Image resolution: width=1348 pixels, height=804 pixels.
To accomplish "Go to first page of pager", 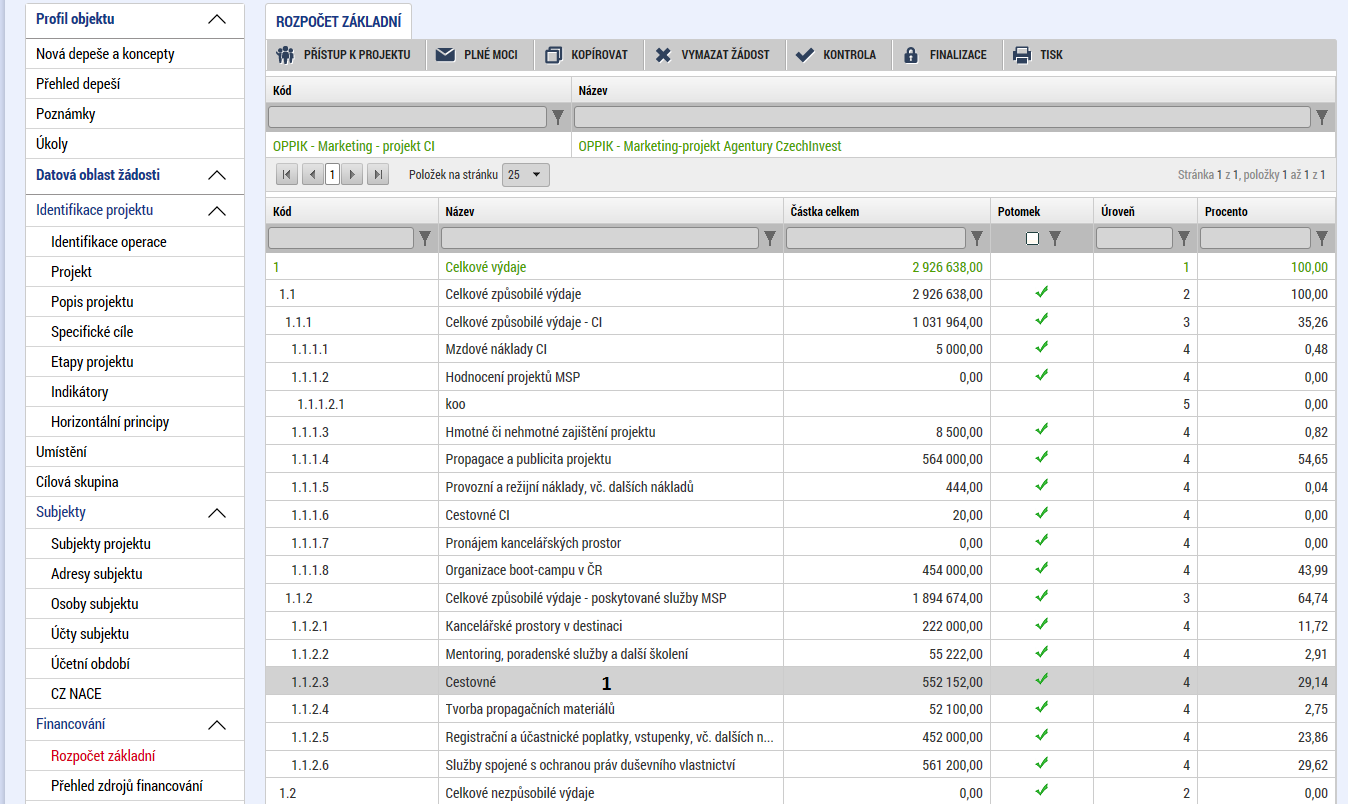I will pos(287,175).
